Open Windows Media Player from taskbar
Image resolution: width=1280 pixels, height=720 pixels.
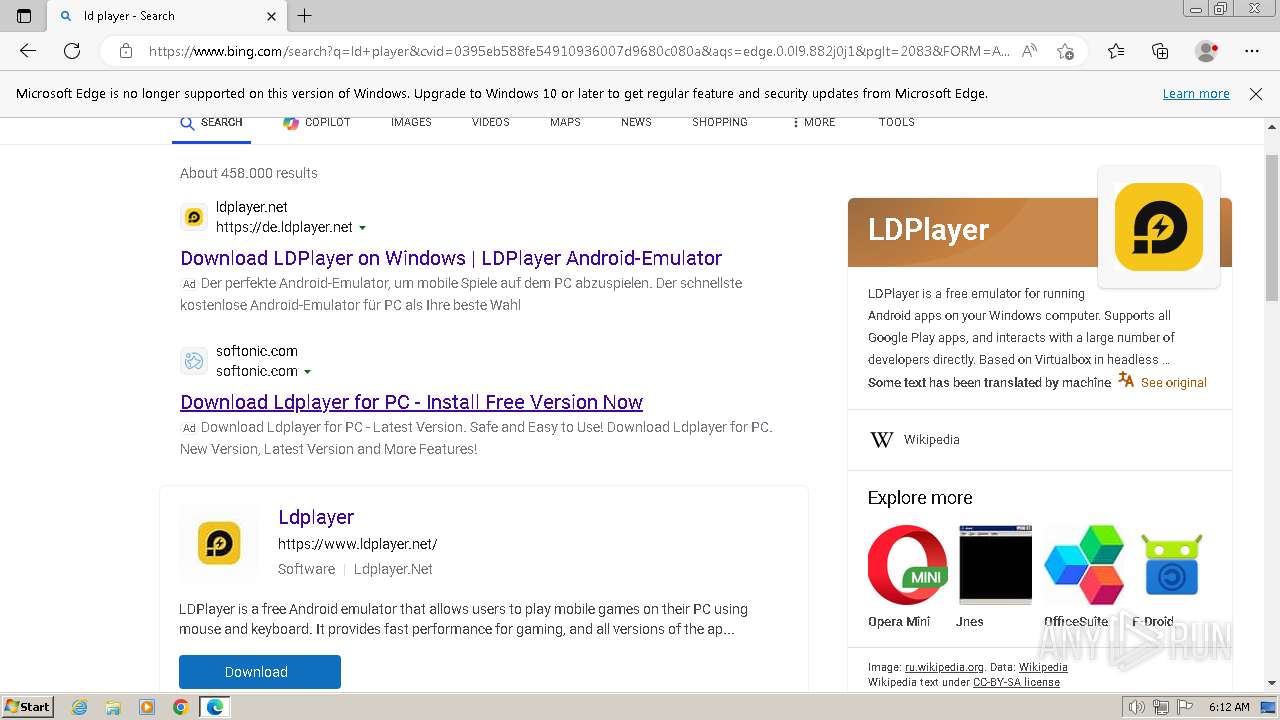tap(147, 707)
